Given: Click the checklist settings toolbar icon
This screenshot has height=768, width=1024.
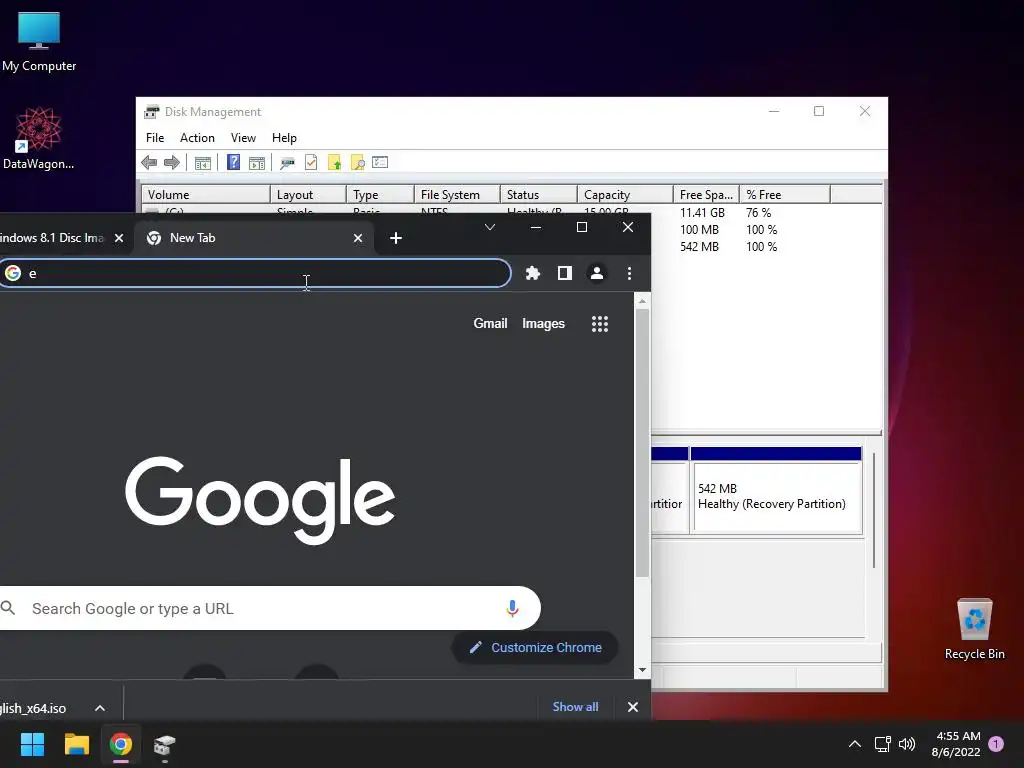Looking at the screenshot, I should pyautogui.click(x=380, y=162).
